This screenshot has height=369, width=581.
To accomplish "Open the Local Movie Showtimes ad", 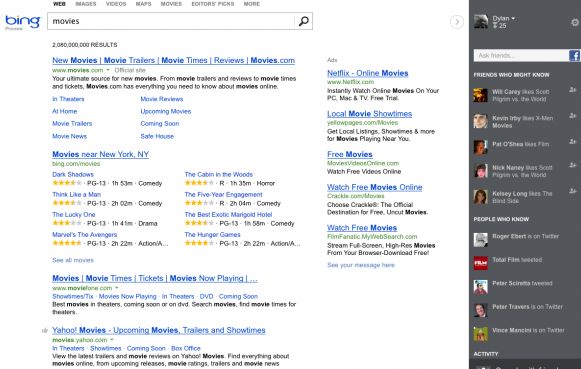I will click(x=369, y=114).
